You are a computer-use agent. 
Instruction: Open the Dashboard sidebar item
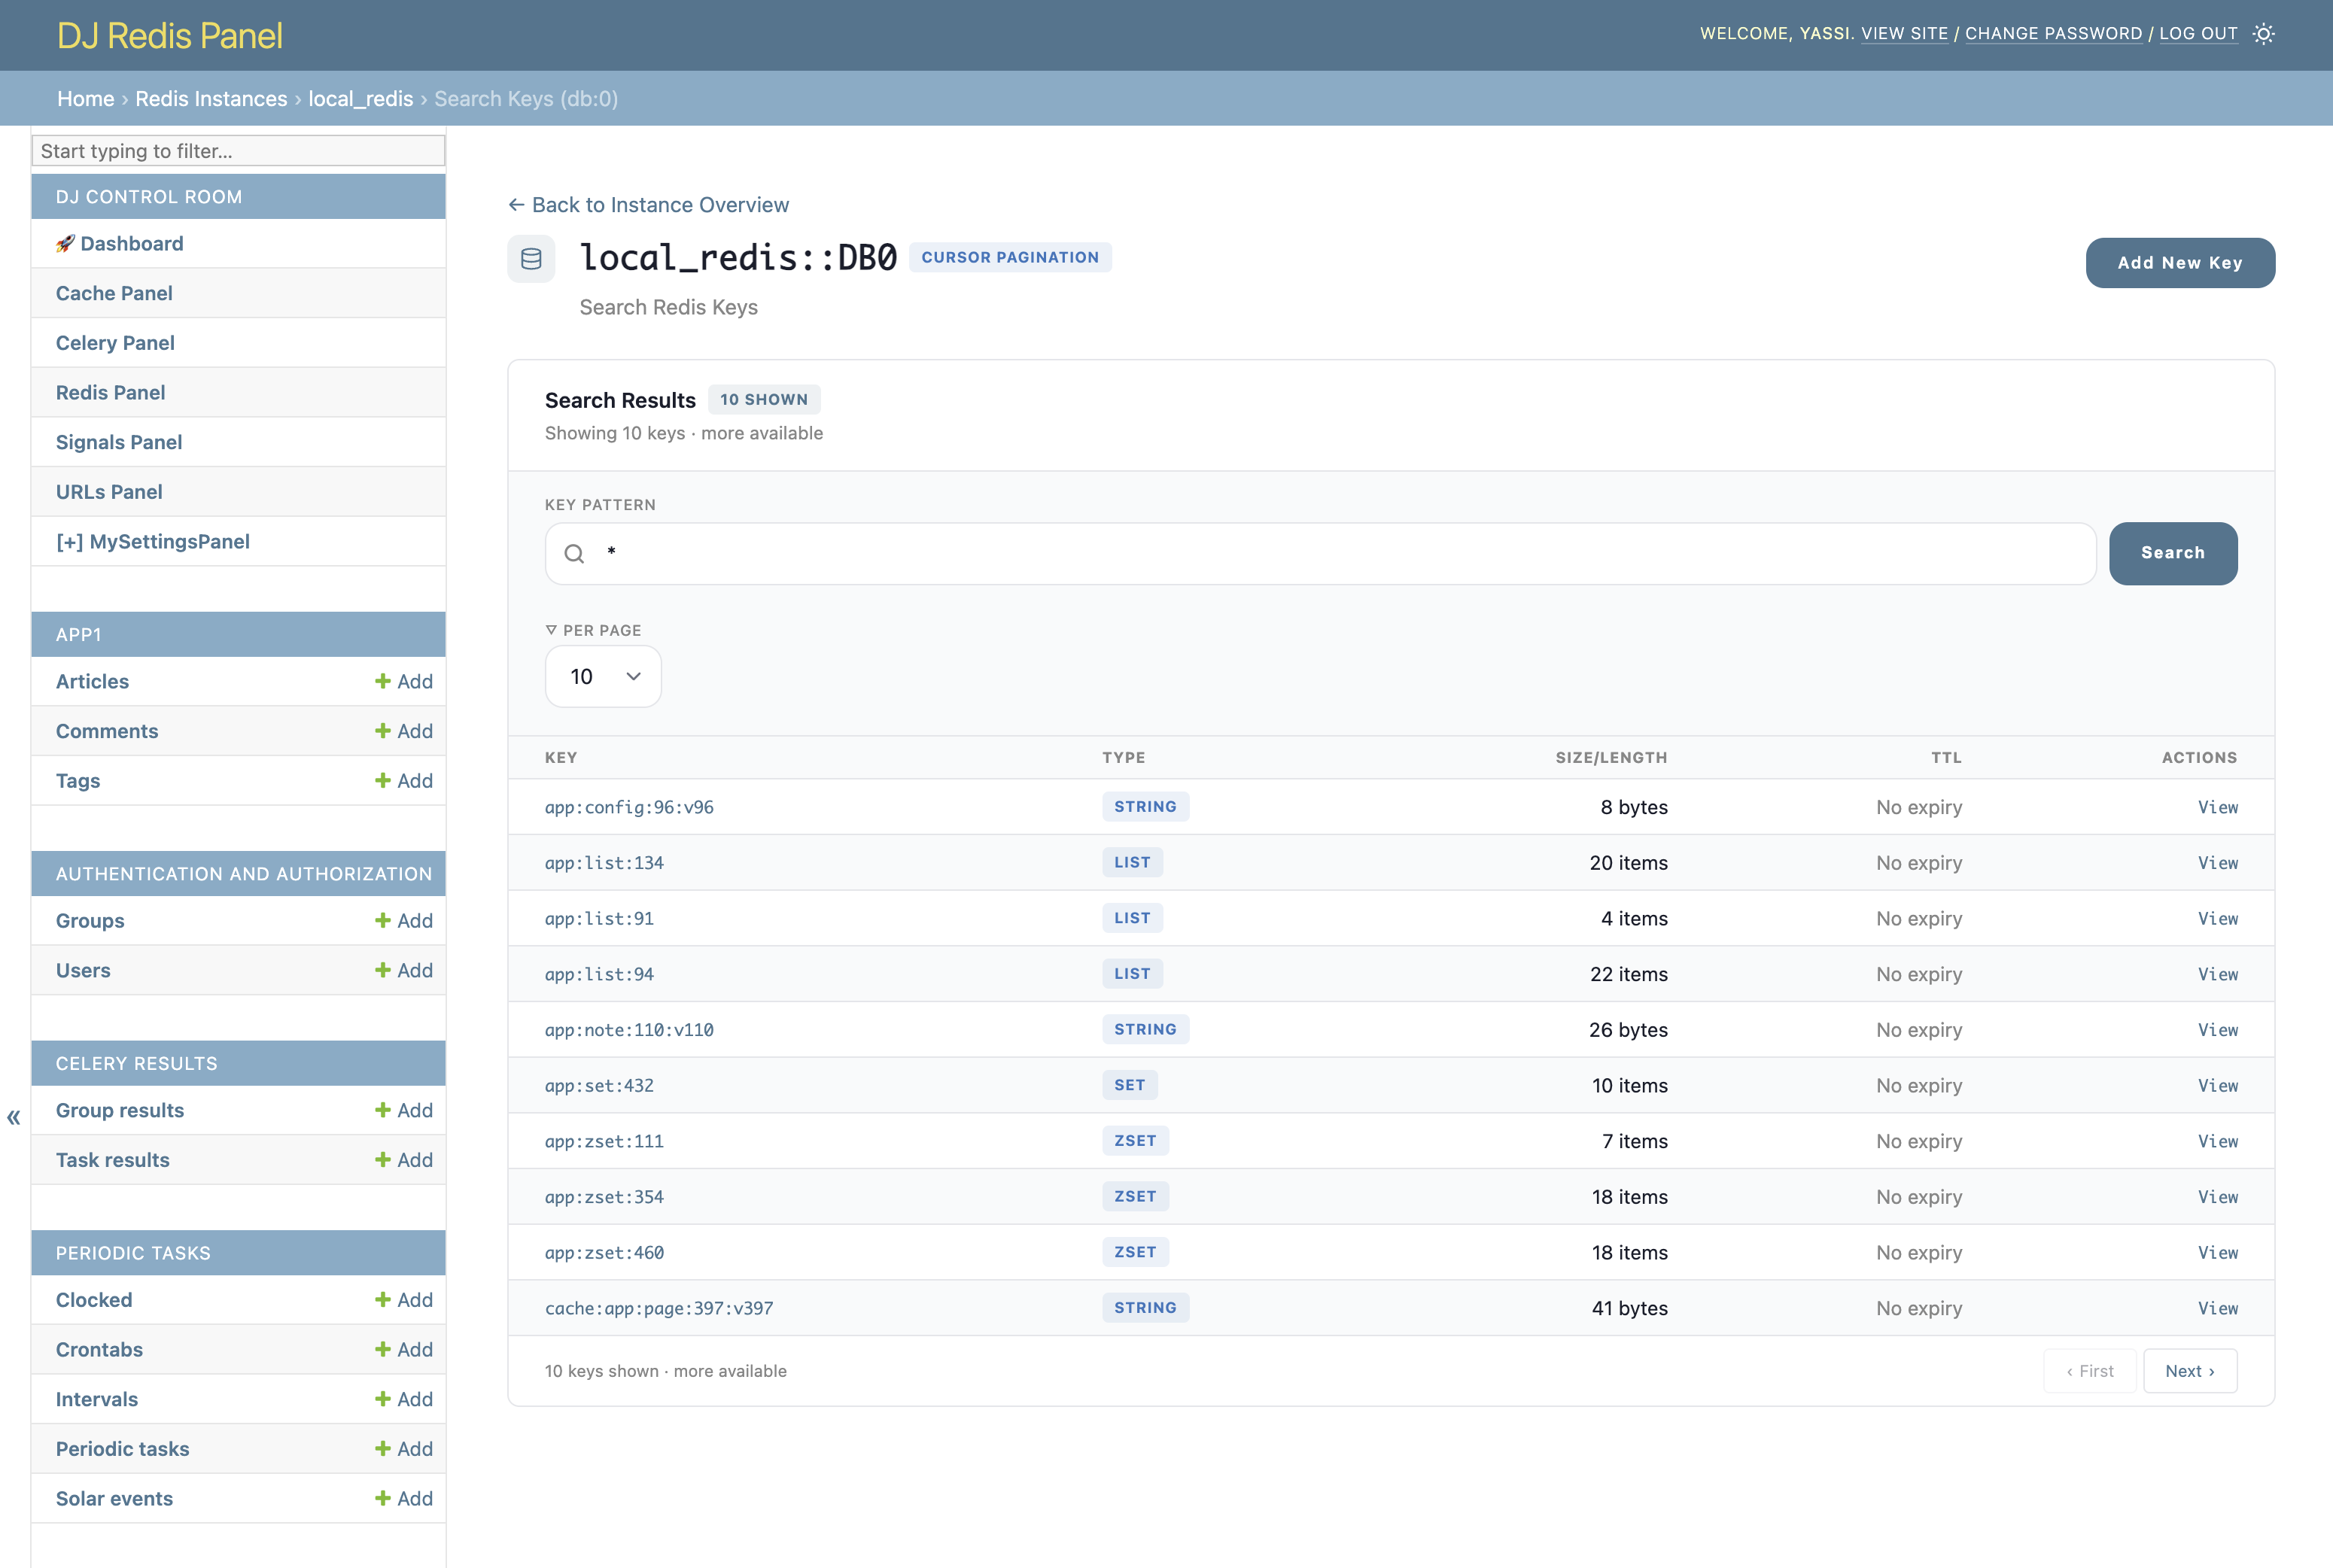coord(120,243)
